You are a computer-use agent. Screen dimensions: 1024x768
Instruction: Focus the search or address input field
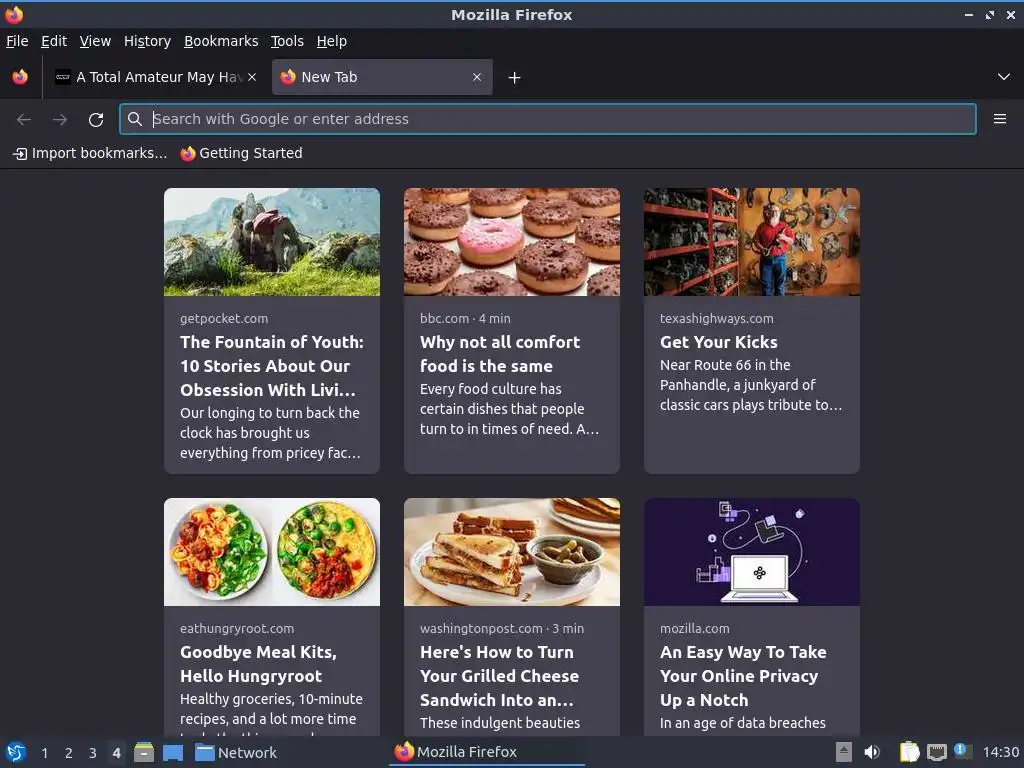[547, 119]
